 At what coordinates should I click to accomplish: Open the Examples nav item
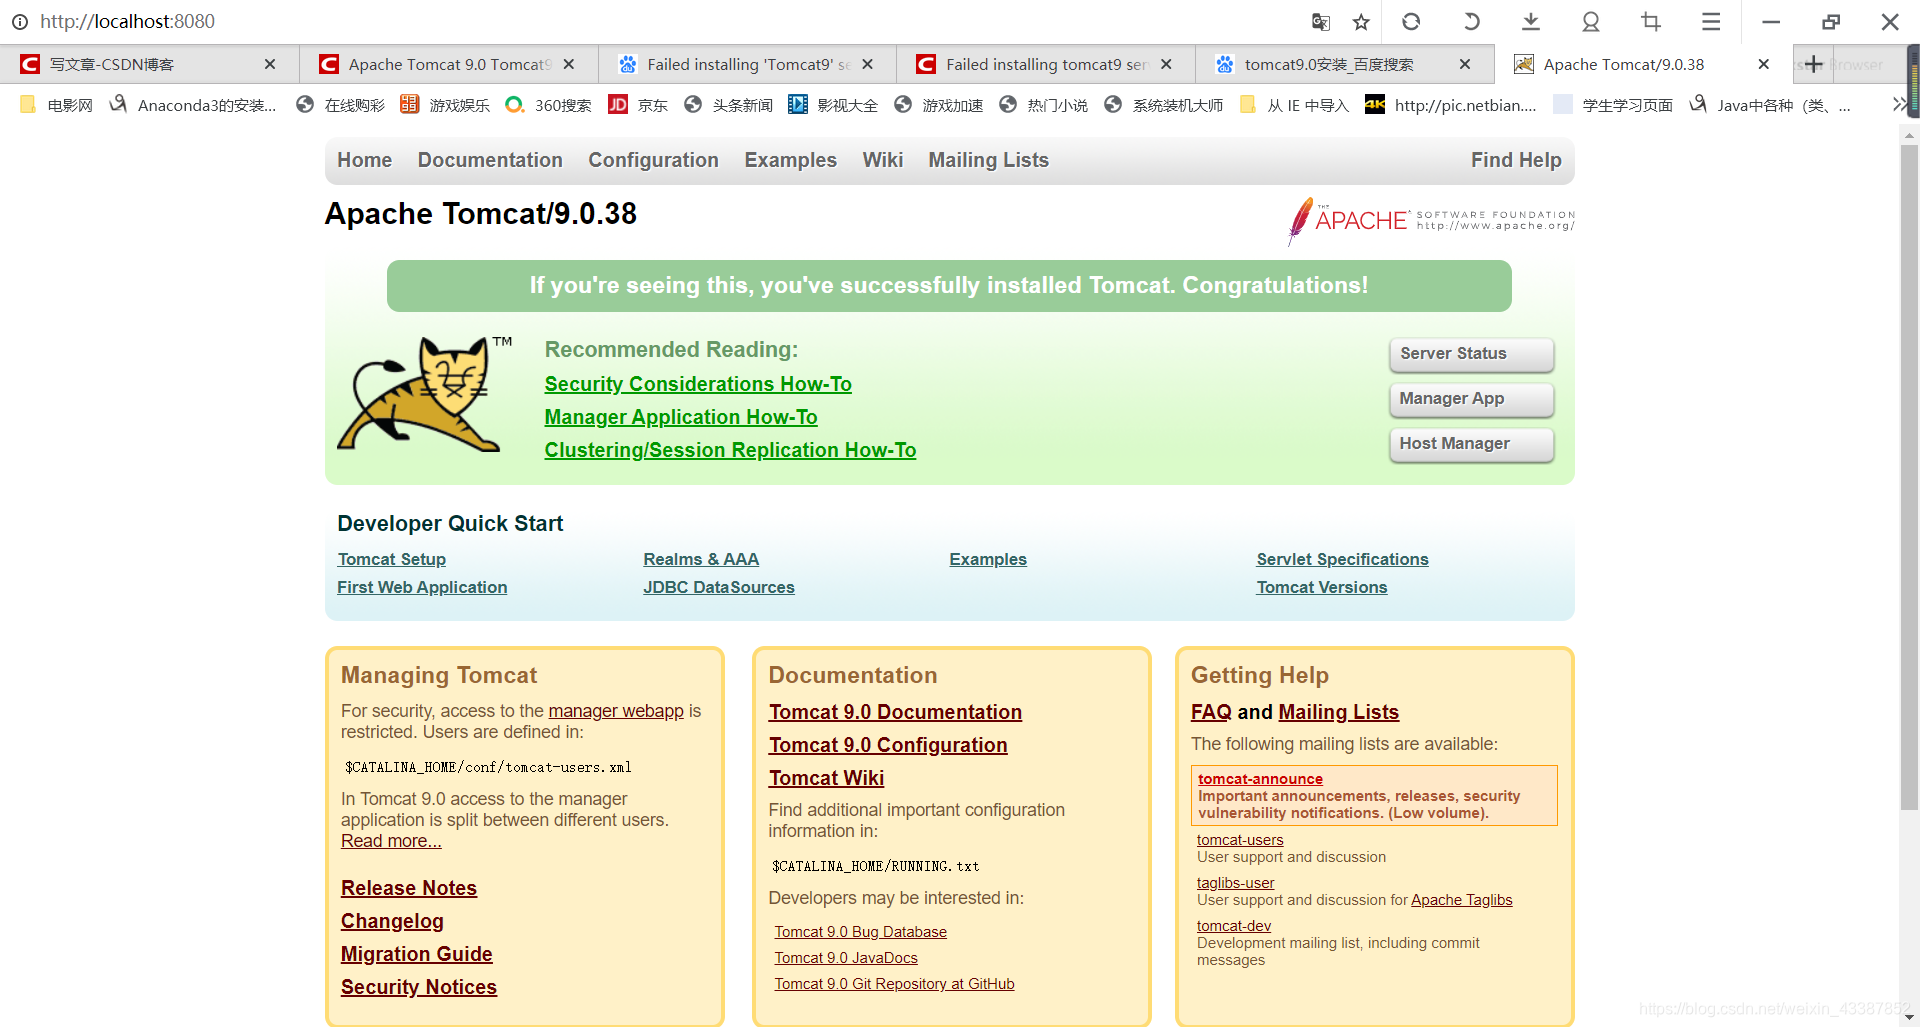(790, 160)
